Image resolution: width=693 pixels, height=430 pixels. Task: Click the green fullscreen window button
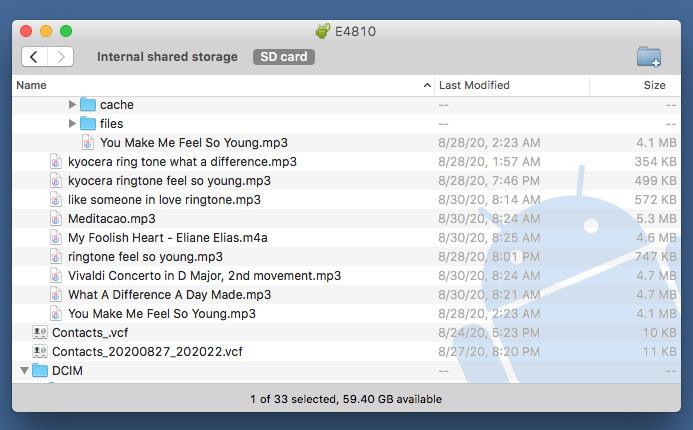(x=66, y=31)
